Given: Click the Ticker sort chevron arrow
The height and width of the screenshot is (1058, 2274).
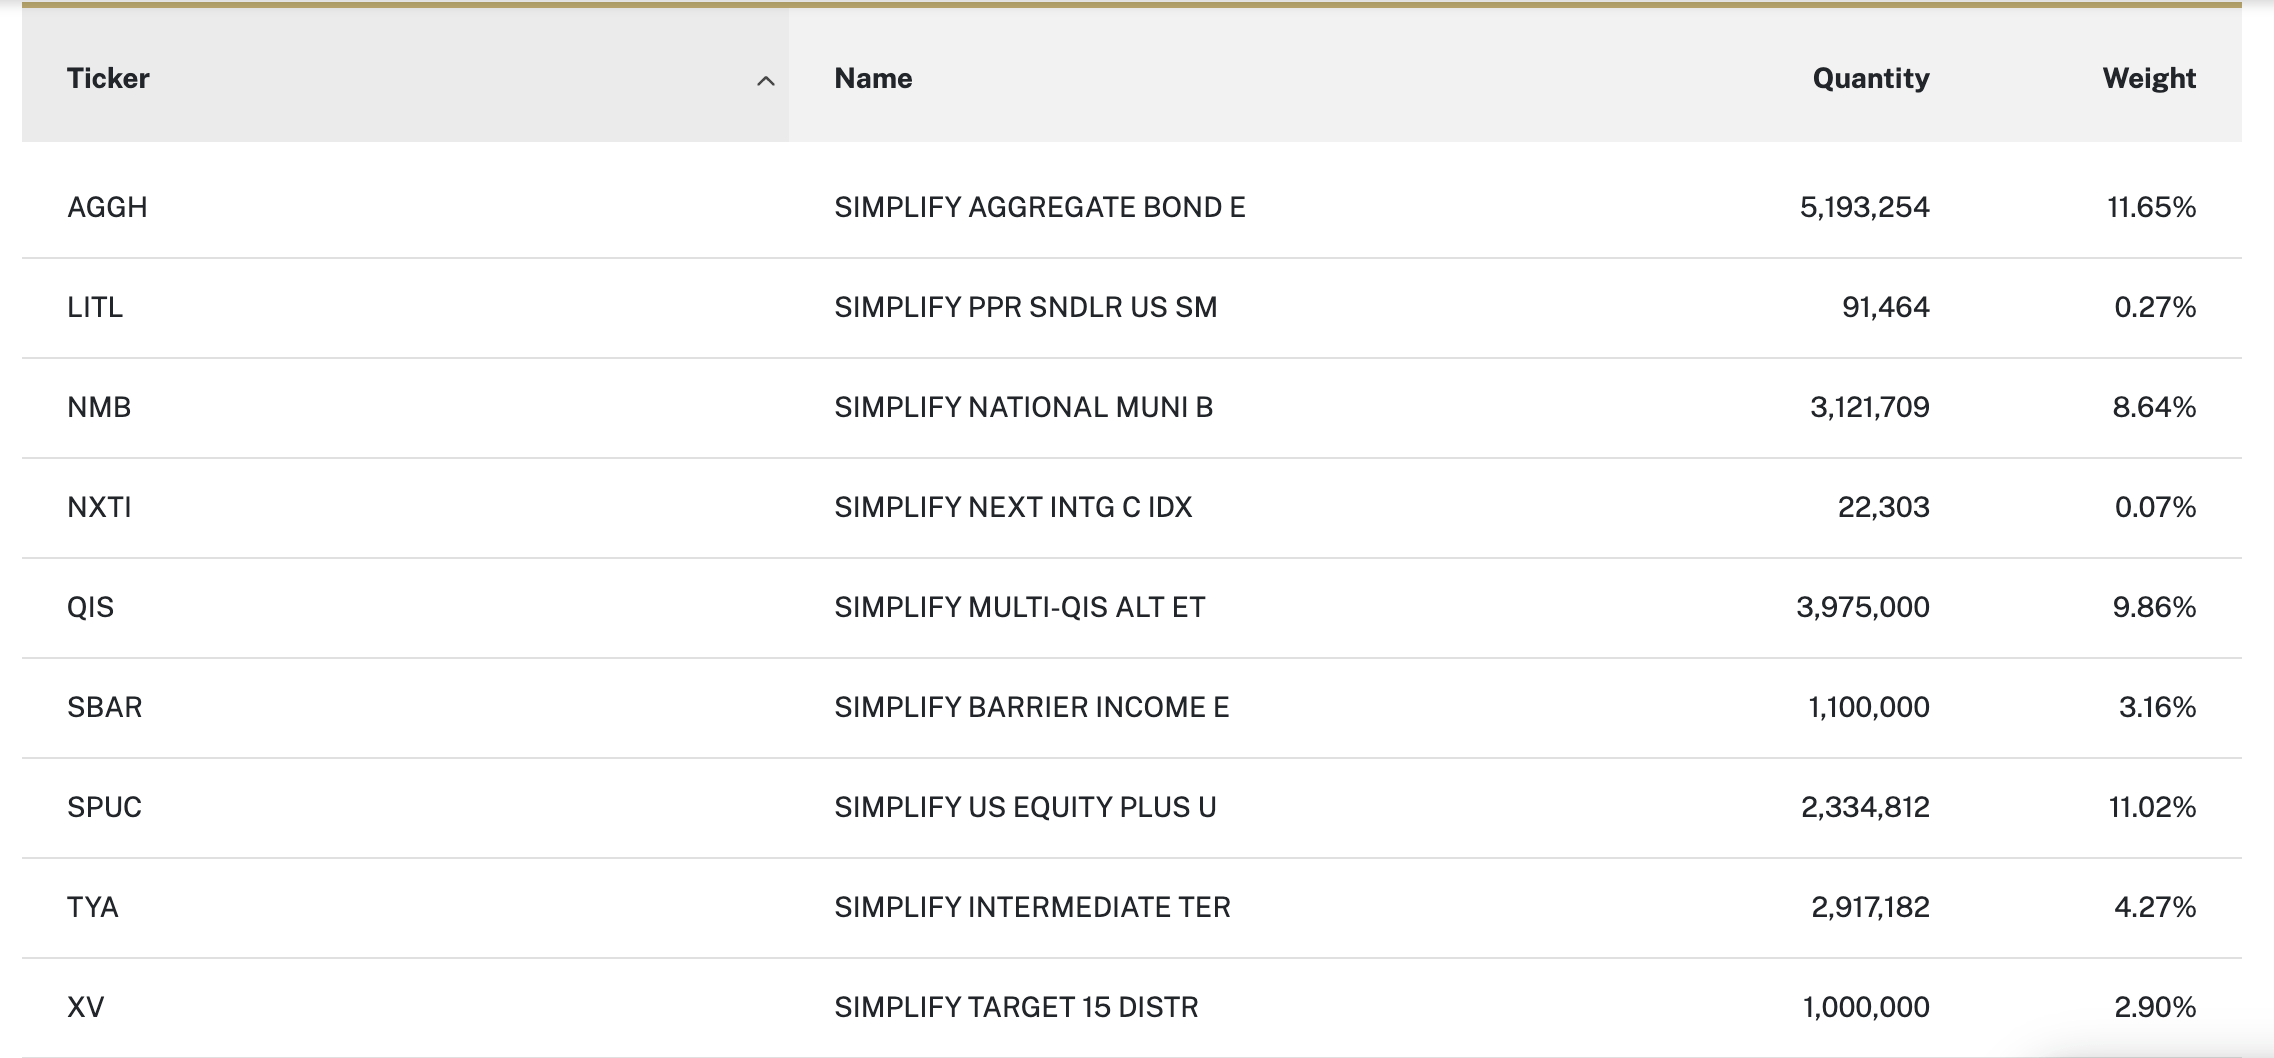Looking at the screenshot, I should 765,81.
